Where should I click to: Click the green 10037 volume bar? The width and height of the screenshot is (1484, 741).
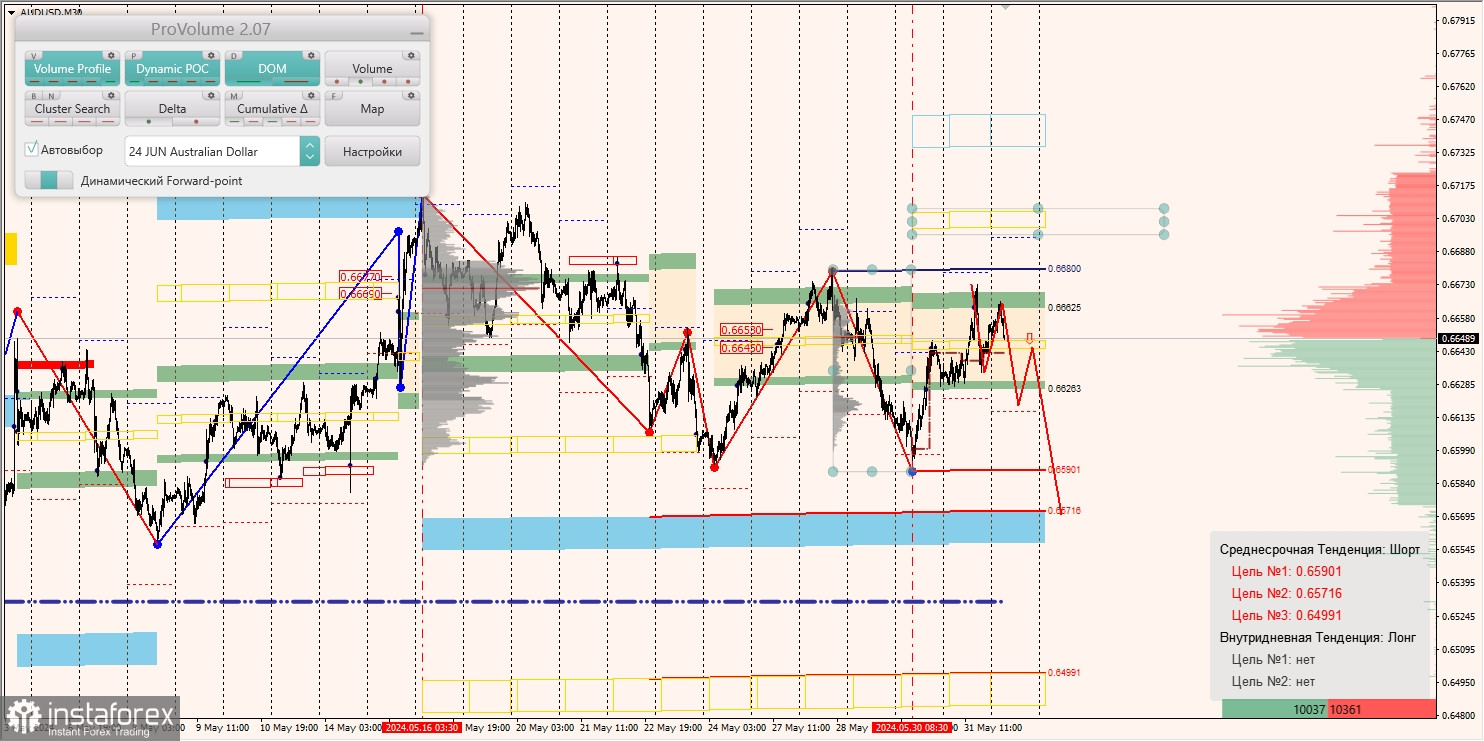1275,709
